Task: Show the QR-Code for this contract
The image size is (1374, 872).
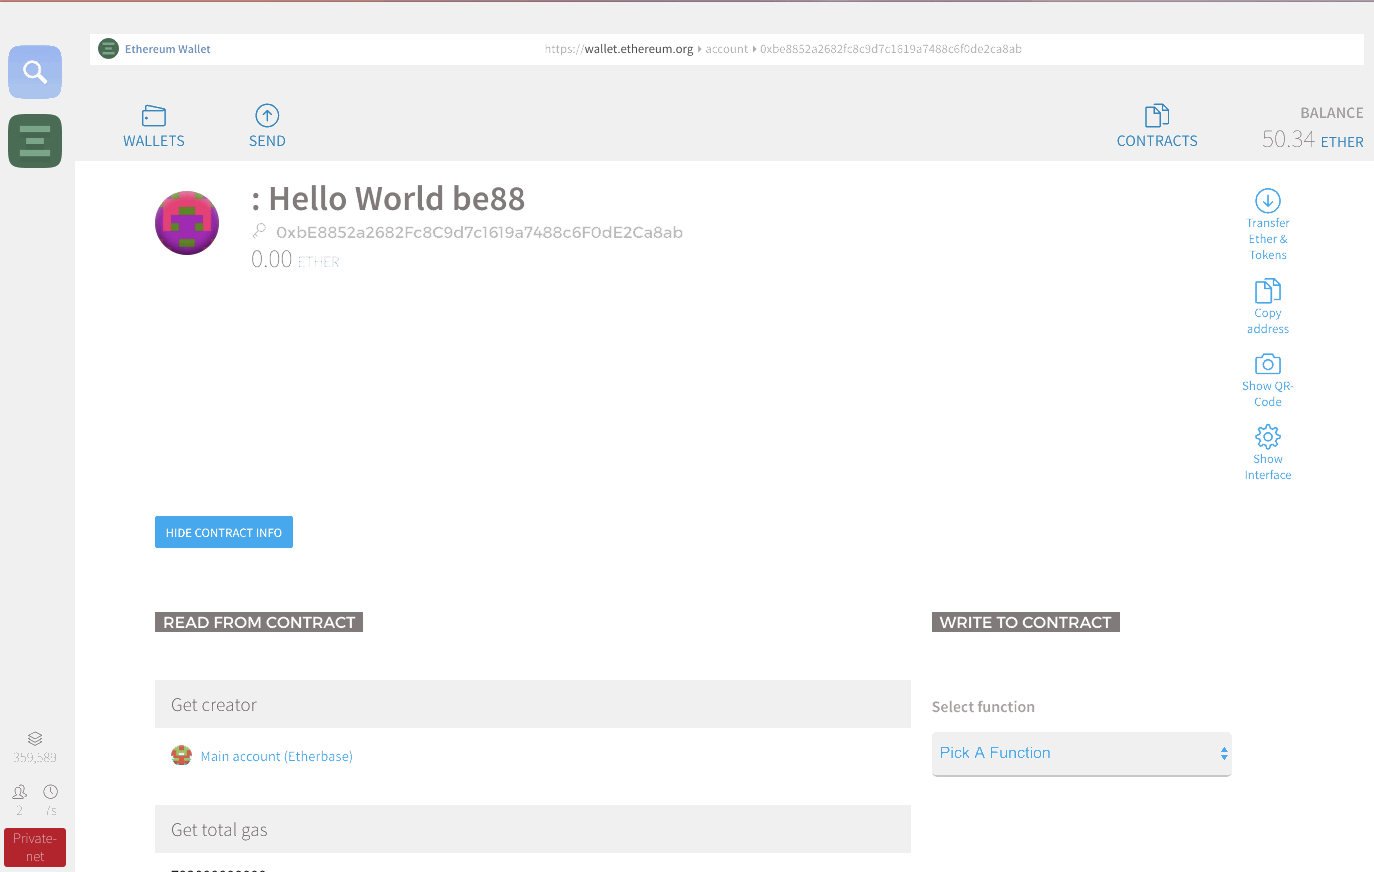Action: (1268, 380)
